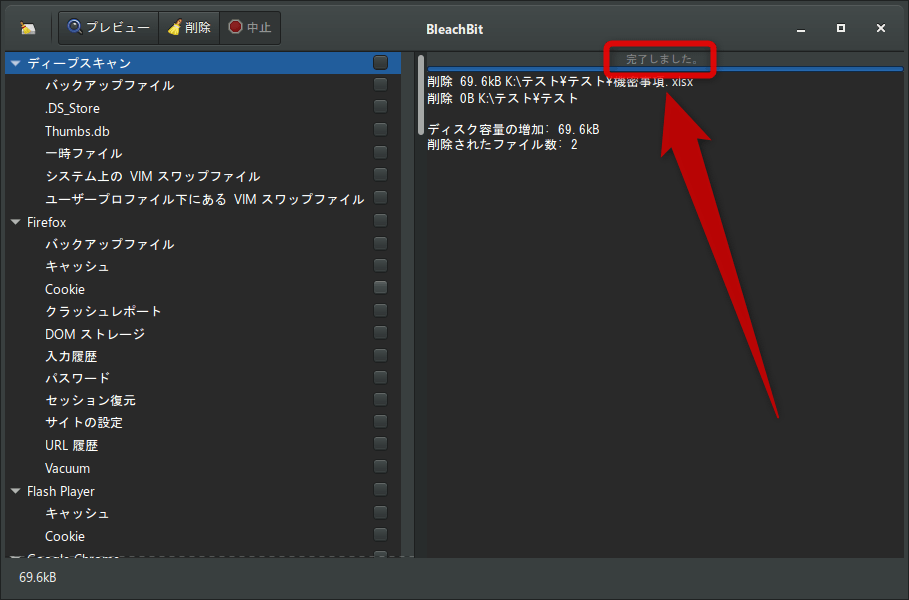Click the 69.6kB status bar value
Viewport: 909px width, 600px height.
(x=38, y=577)
